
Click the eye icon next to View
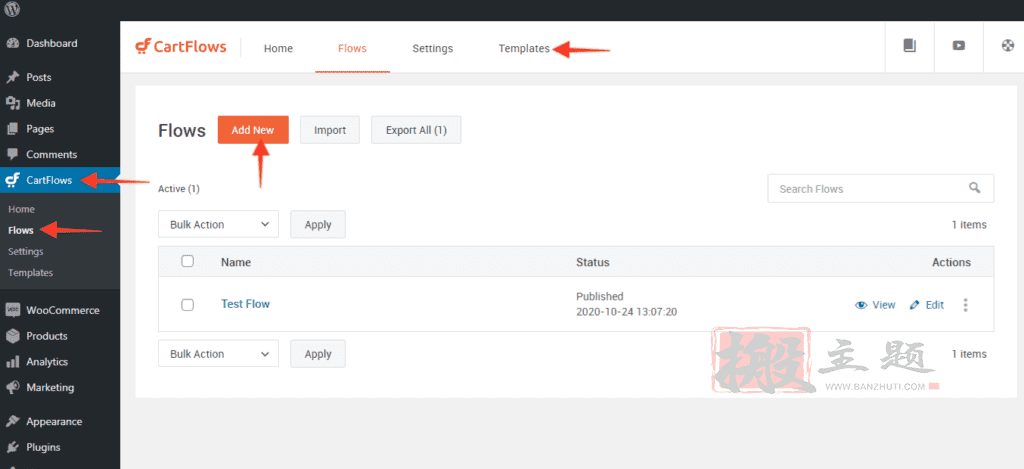click(x=861, y=305)
